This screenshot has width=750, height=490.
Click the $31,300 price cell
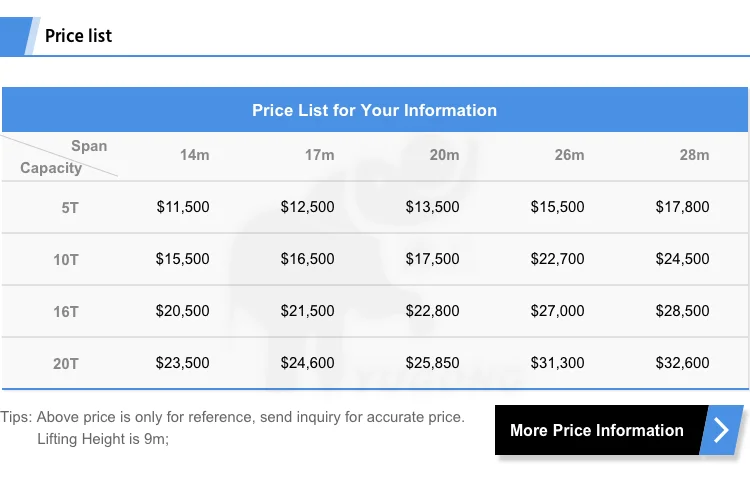tap(558, 363)
